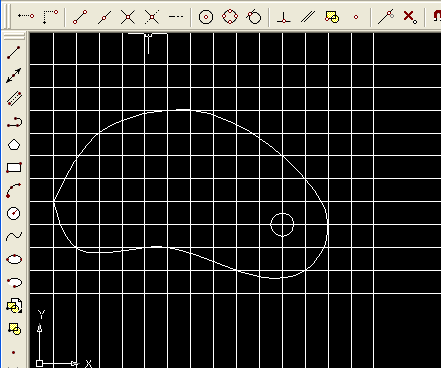Select the Circle tool in the draw toolbar
Viewport: 441px width, 368px height.
(14, 213)
